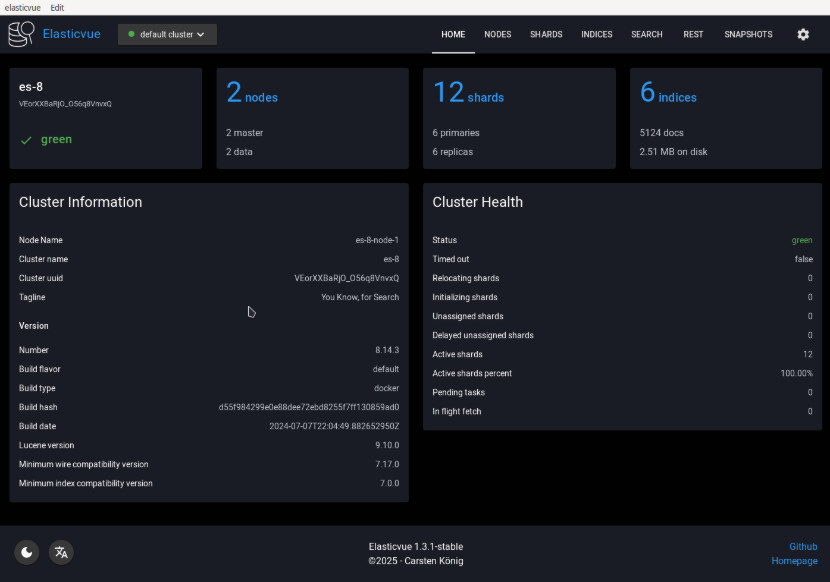Open the Github link in footer

803,547
